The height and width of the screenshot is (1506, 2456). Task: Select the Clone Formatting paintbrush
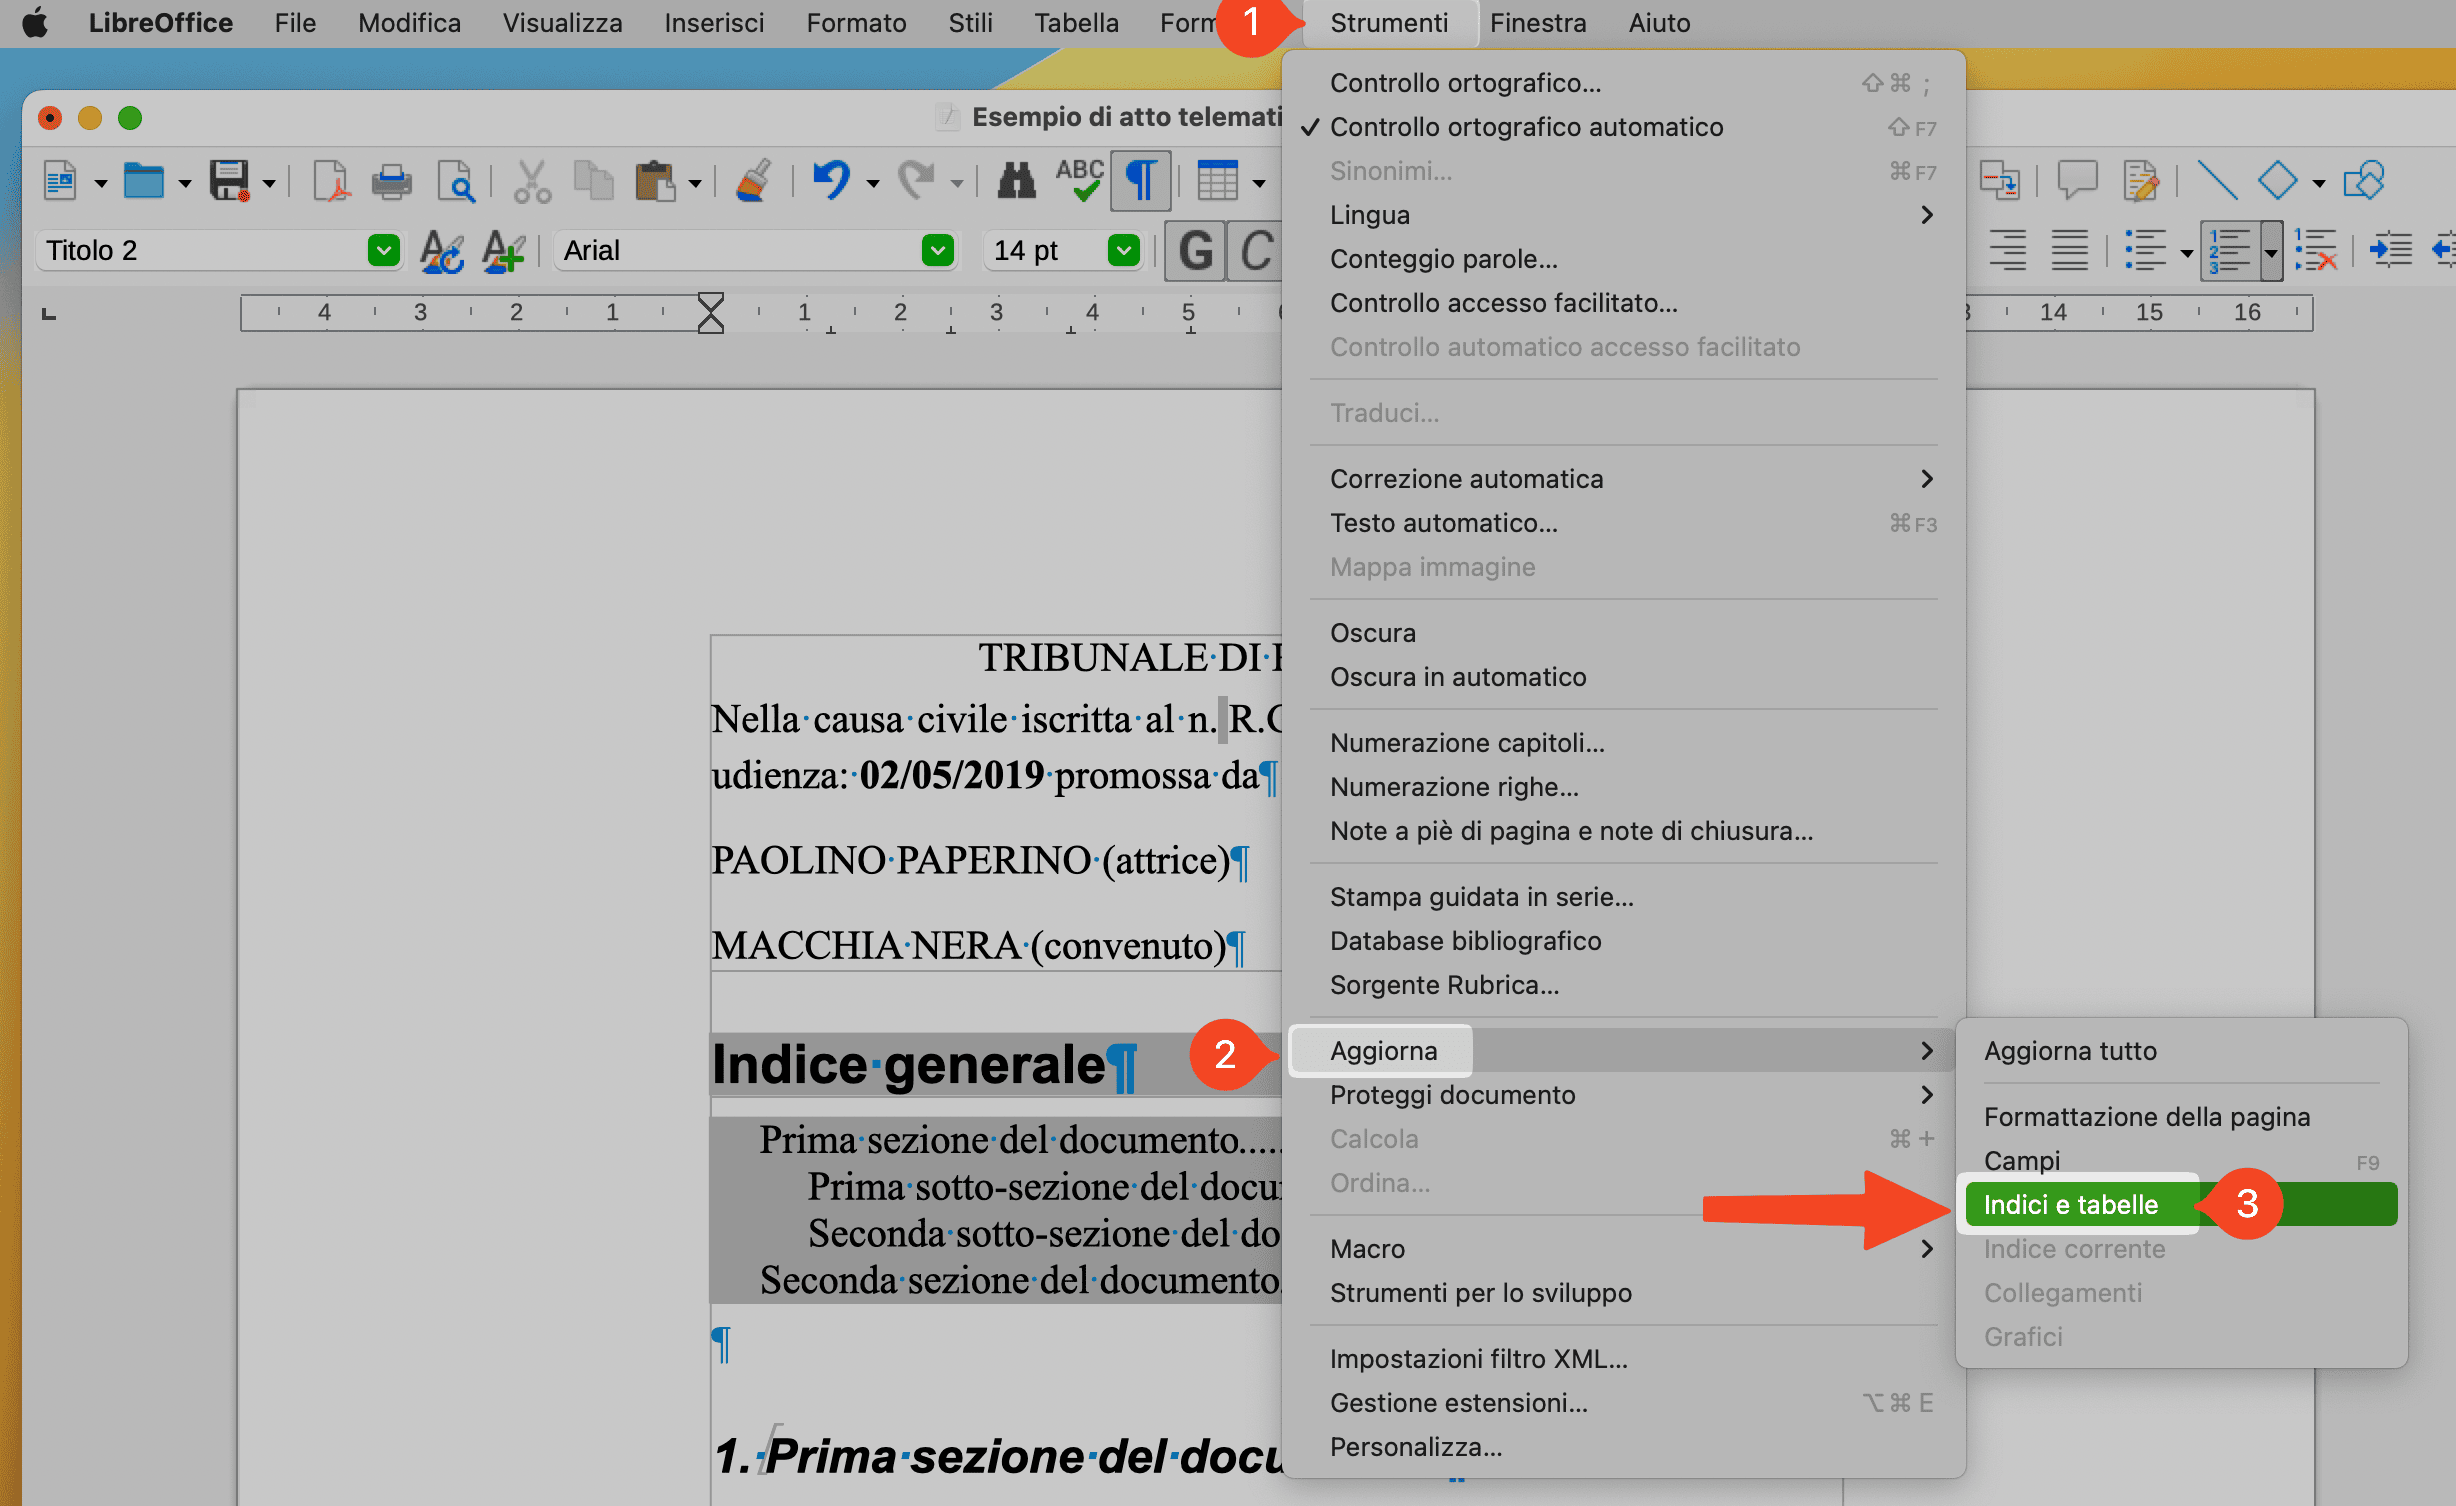(754, 182)
